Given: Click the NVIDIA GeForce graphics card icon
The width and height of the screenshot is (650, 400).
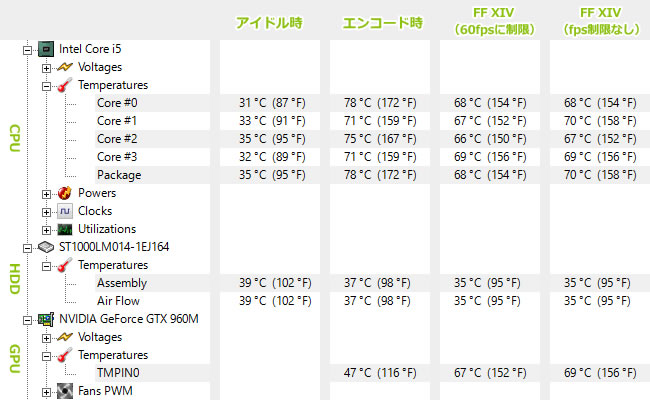Looking at the screenshot, I should pos(46,319).
